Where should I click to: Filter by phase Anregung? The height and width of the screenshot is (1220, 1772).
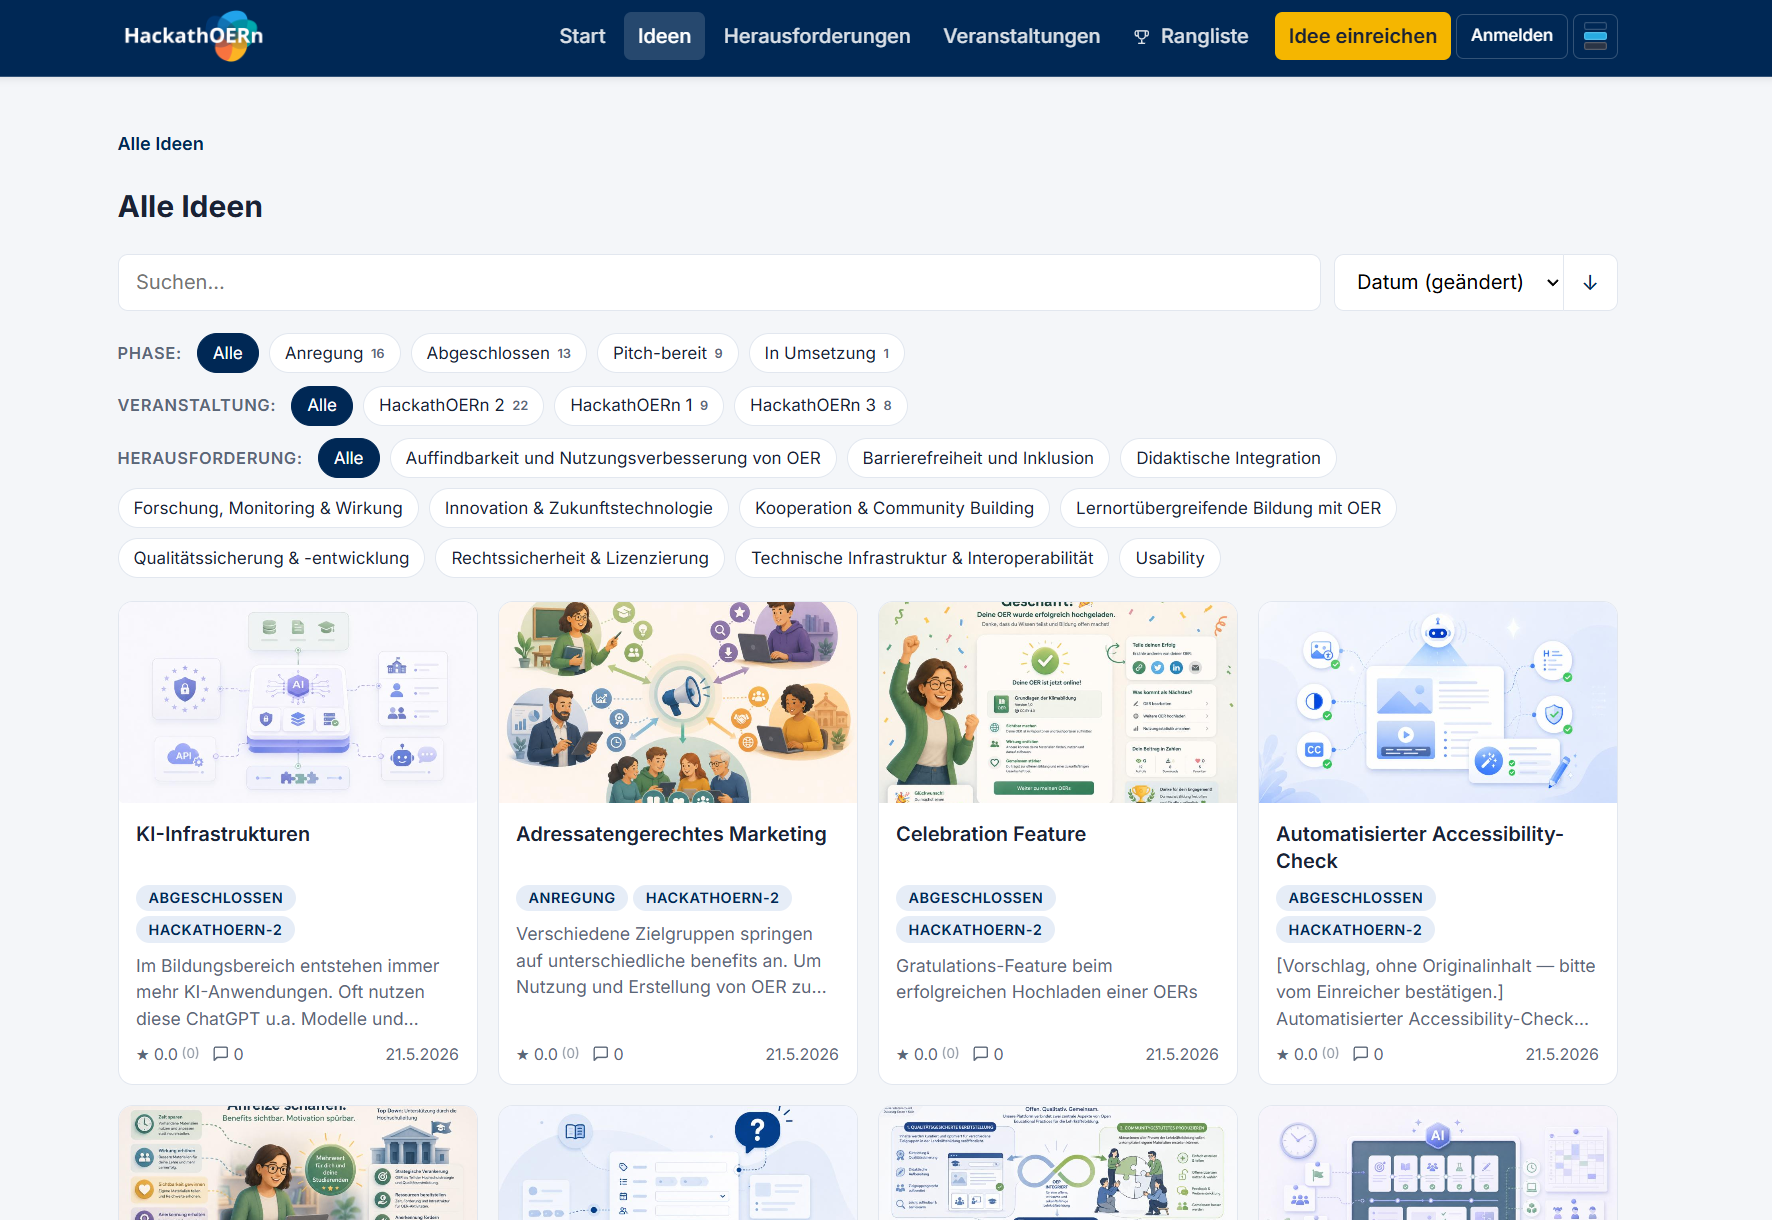[x=335, y=353]
